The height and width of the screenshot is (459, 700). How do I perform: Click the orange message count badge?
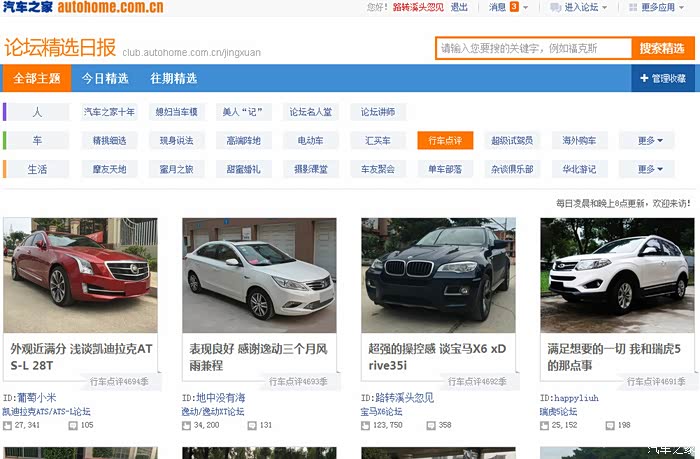coord(514,7)
